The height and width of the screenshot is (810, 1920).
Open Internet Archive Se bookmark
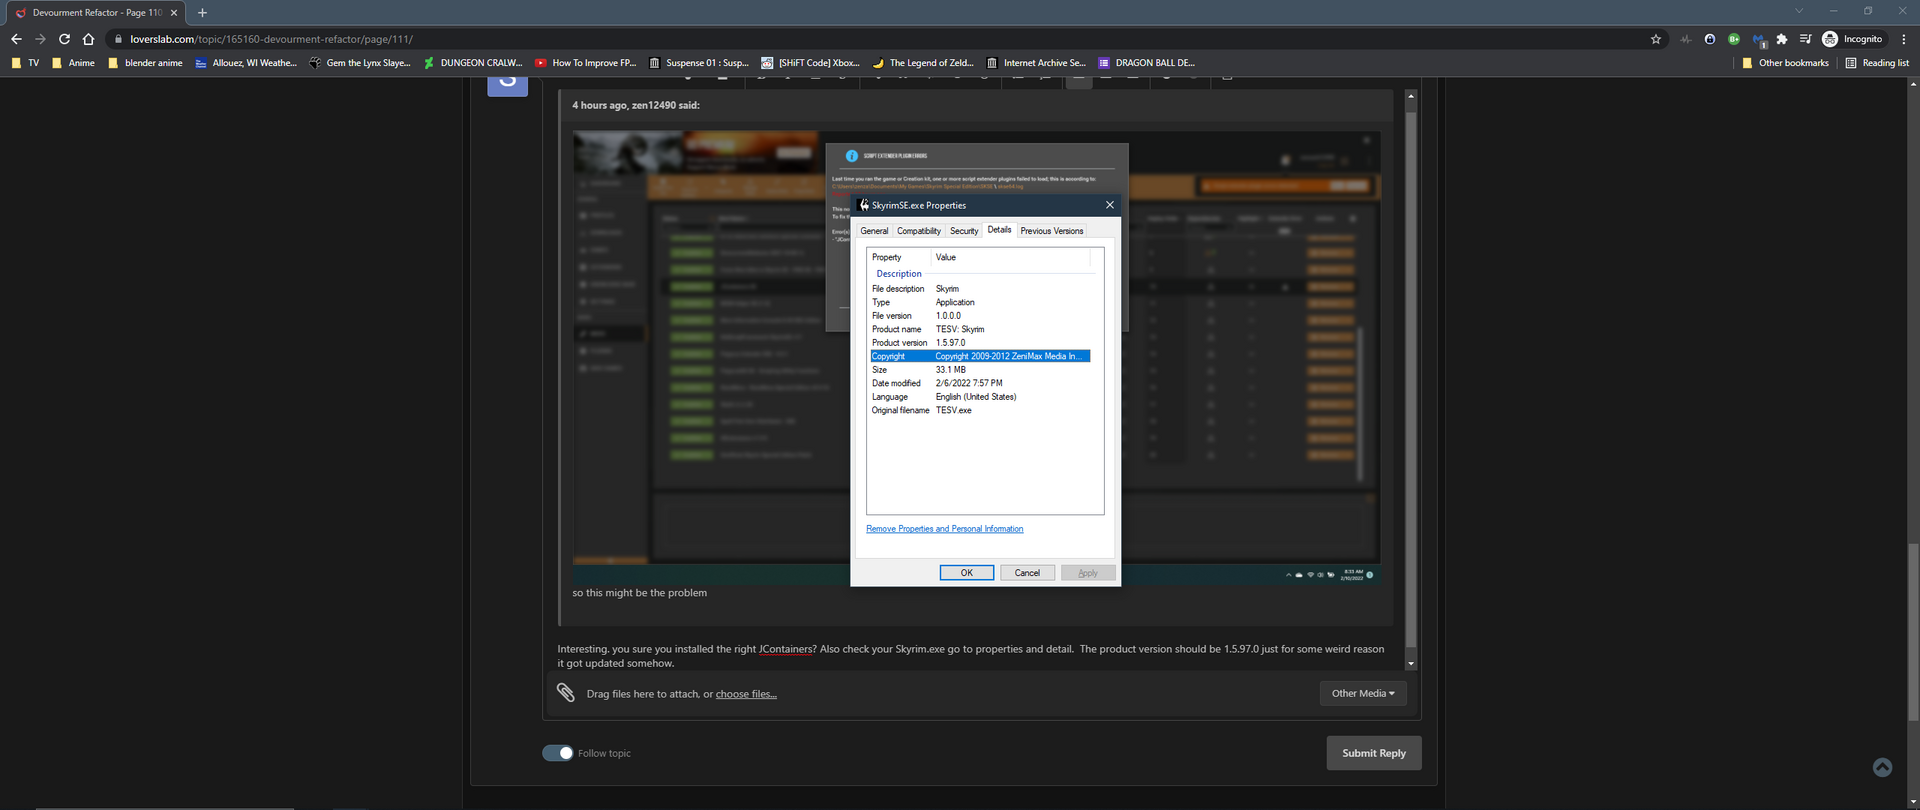point(1036,63)
